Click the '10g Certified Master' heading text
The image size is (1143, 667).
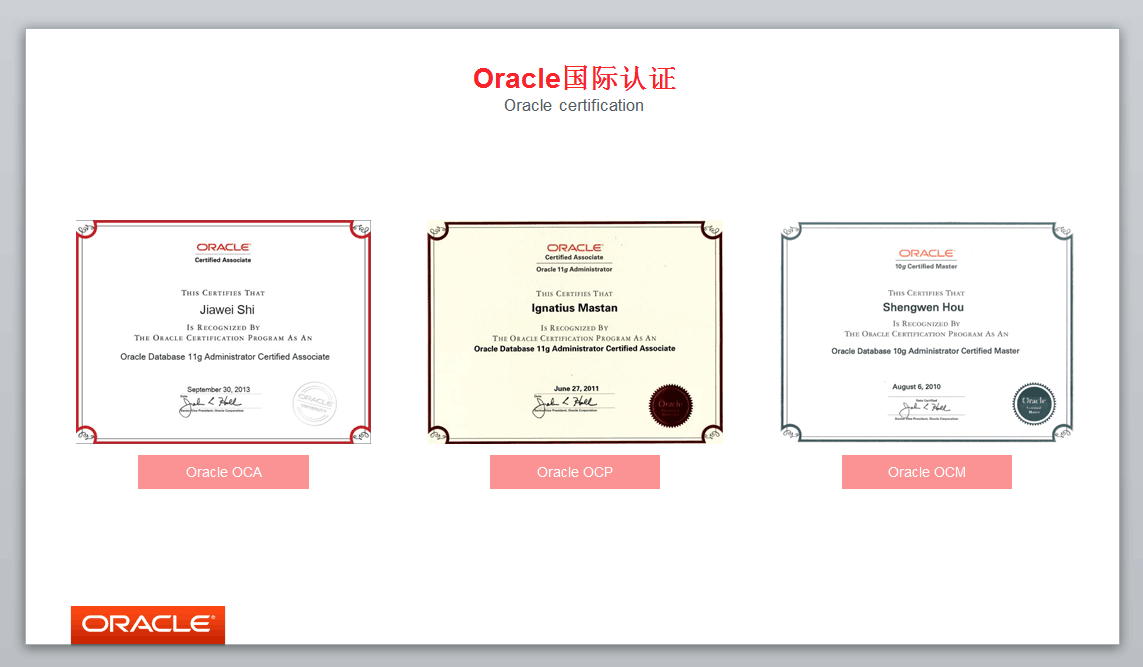[x=926, y=266]
